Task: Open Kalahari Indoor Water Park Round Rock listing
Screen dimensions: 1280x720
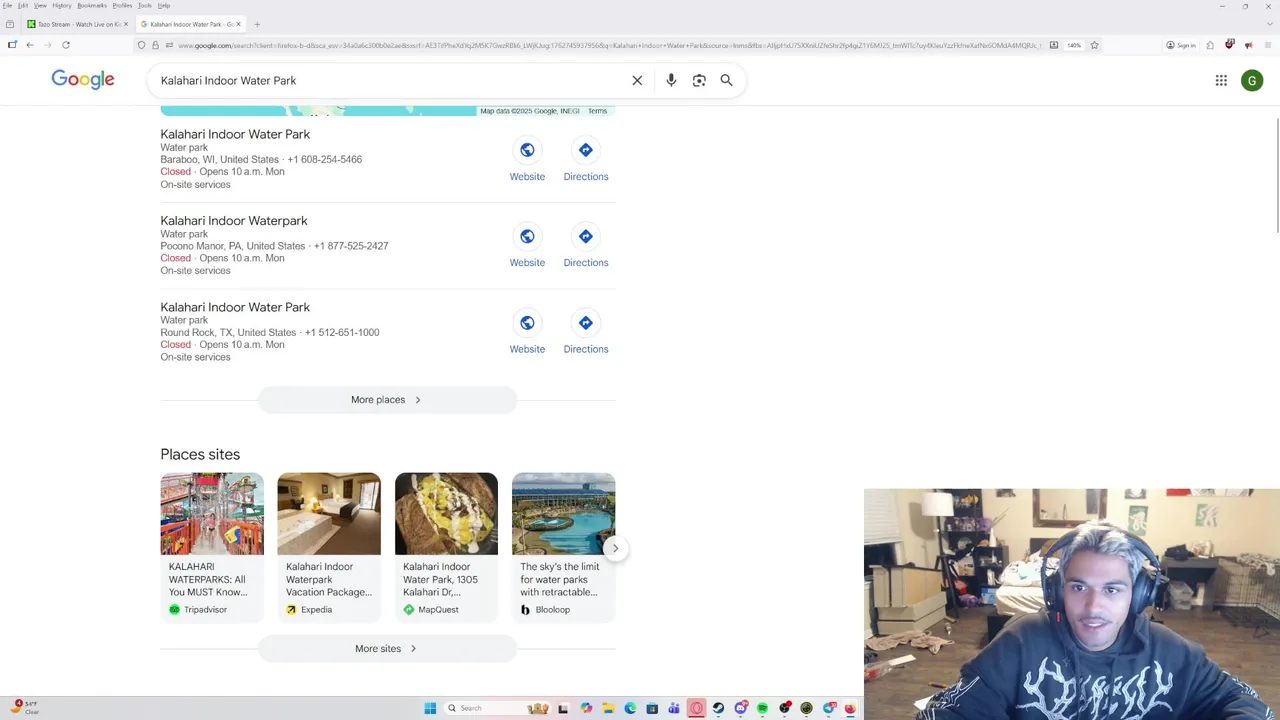Action: 235,307
